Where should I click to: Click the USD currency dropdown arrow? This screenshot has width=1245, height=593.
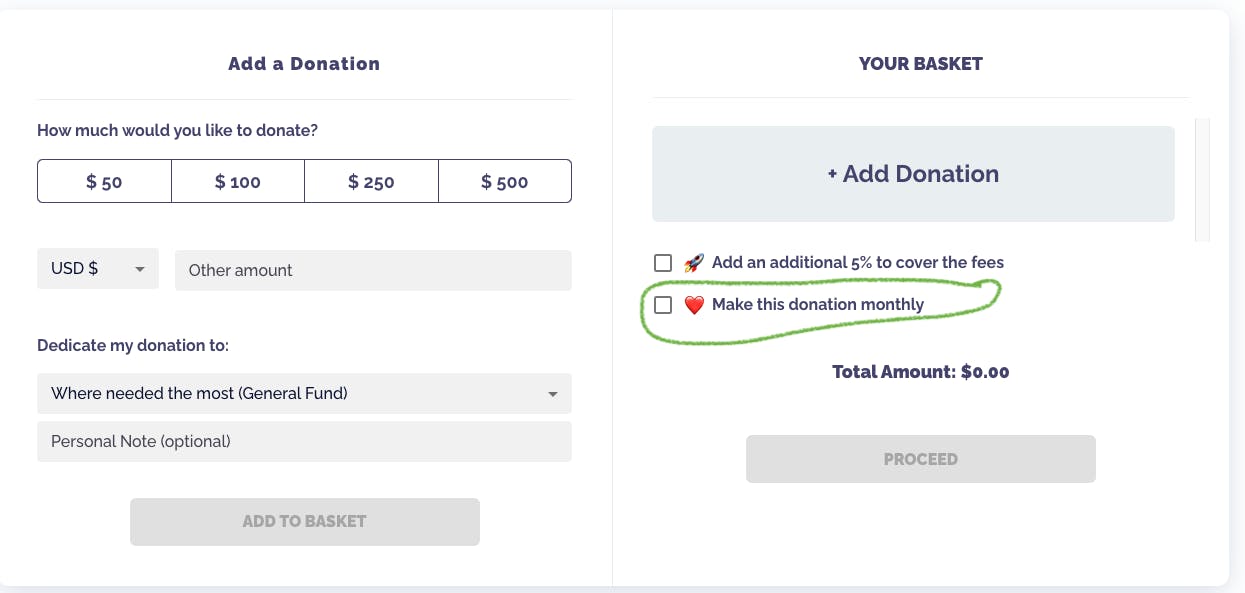(140, 269)
